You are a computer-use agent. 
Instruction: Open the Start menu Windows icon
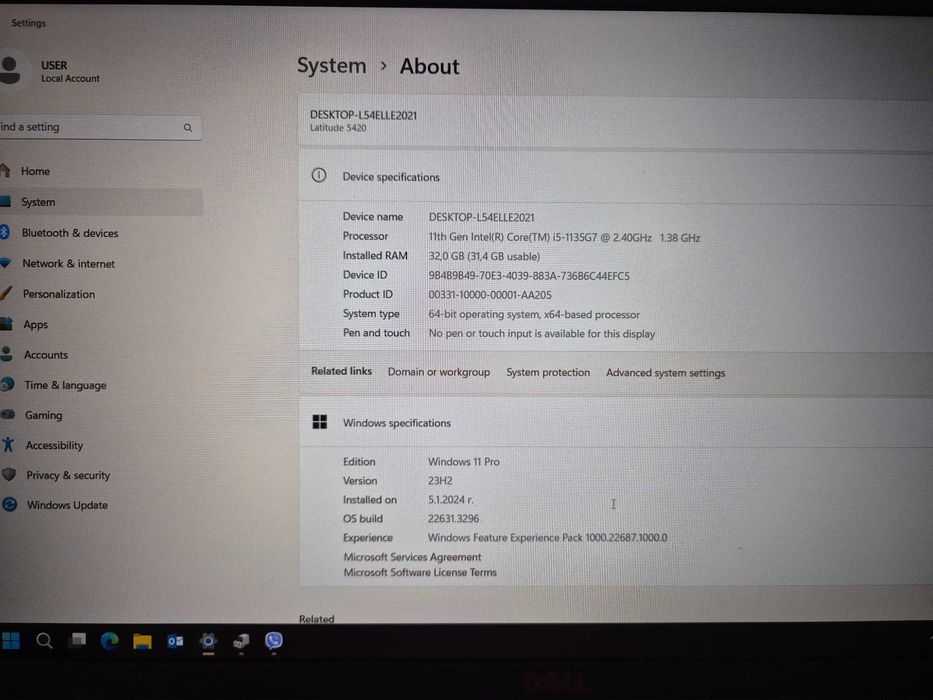coord(11,641)
